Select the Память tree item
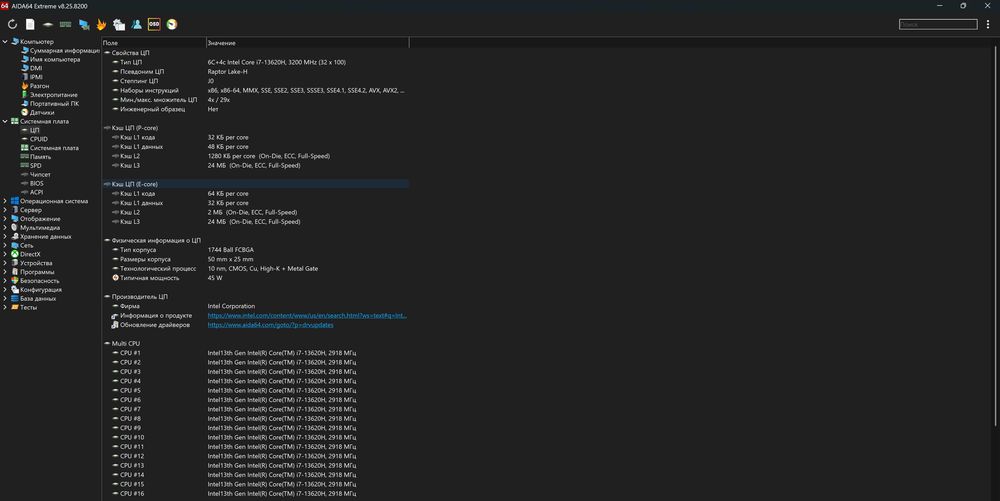 point(40,157)
